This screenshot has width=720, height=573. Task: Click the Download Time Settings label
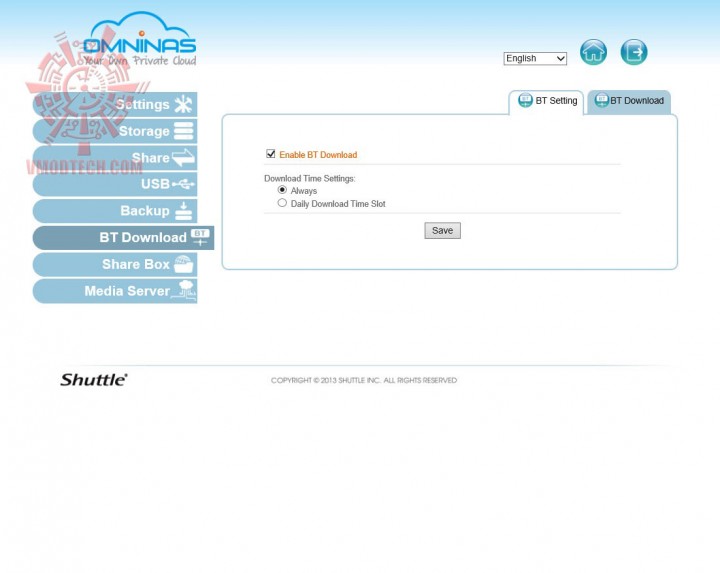[x=309, y=179]
